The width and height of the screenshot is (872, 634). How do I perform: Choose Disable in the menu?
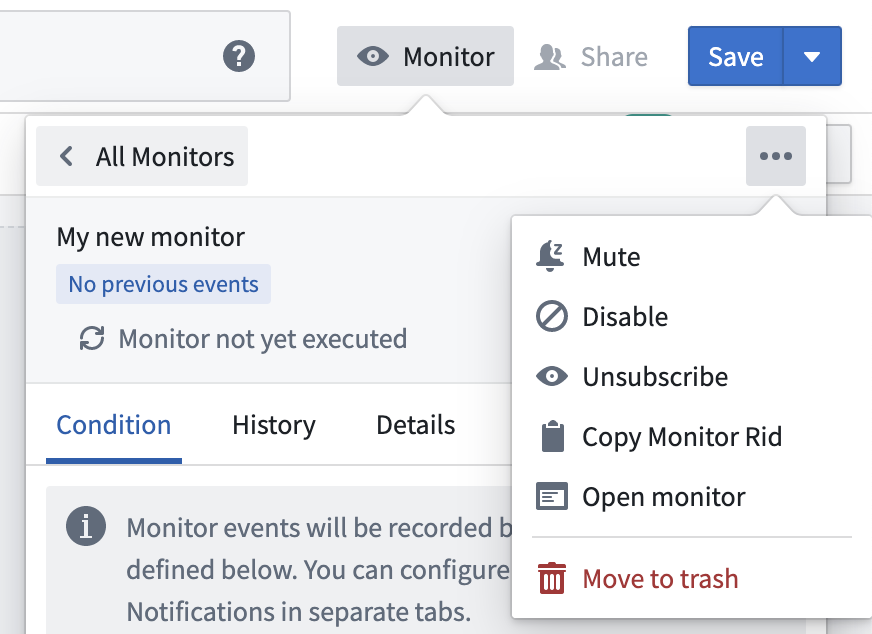[691, 316]
